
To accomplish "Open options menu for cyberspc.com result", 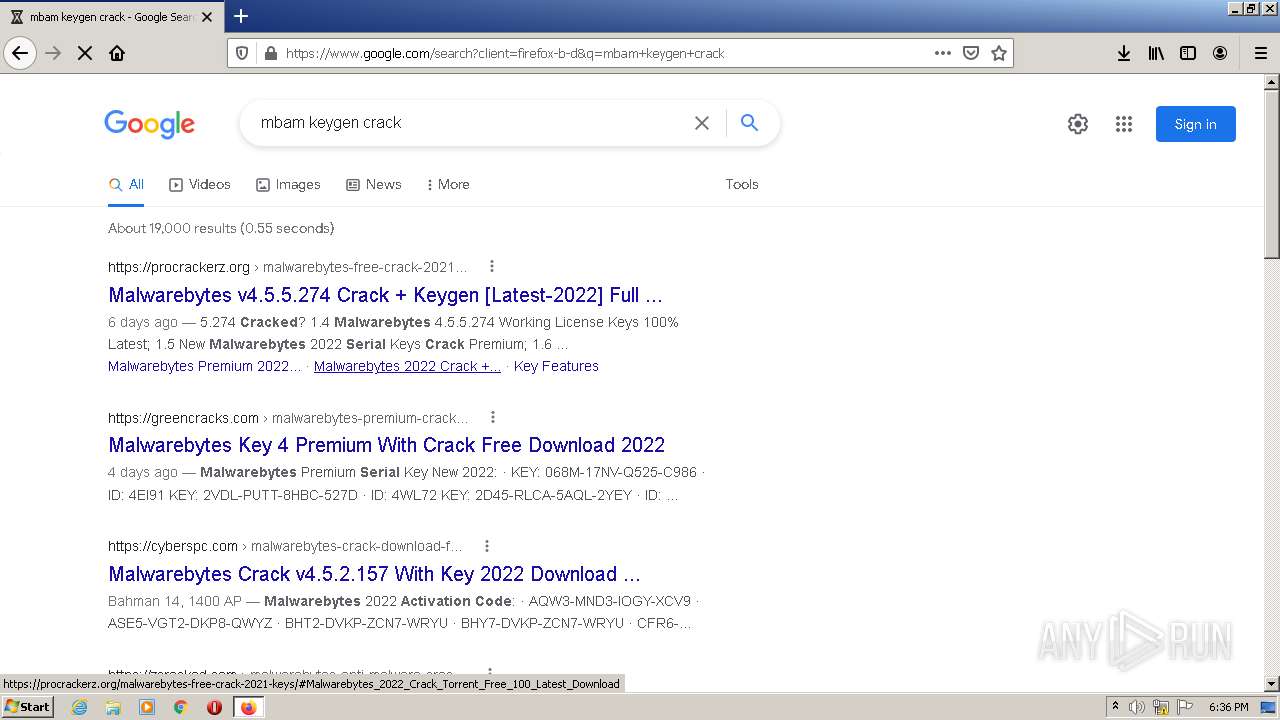I will click(x=486, y=546).
